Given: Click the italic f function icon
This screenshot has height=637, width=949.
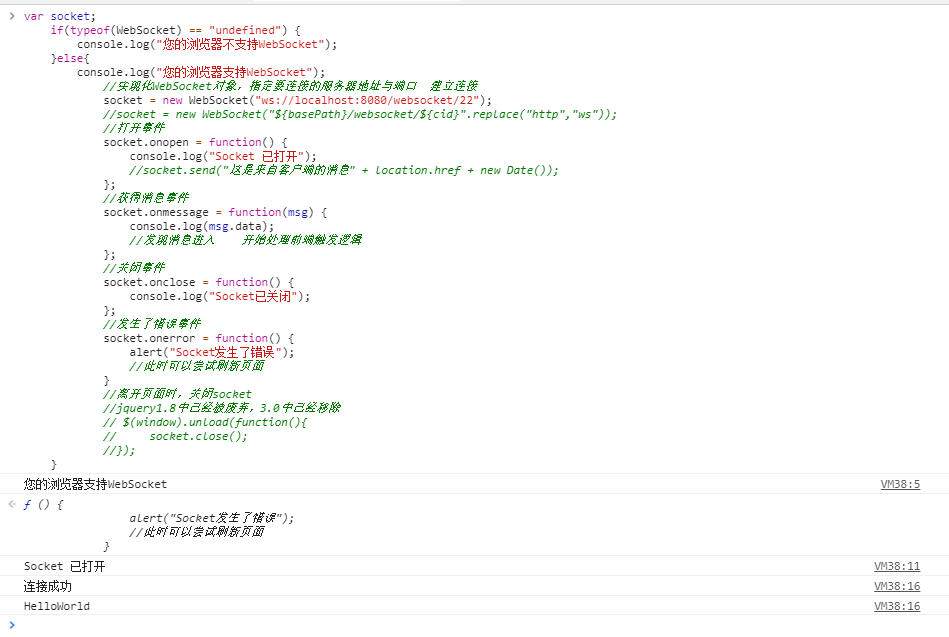Looking at the screenshot, I should click(27, 504).
